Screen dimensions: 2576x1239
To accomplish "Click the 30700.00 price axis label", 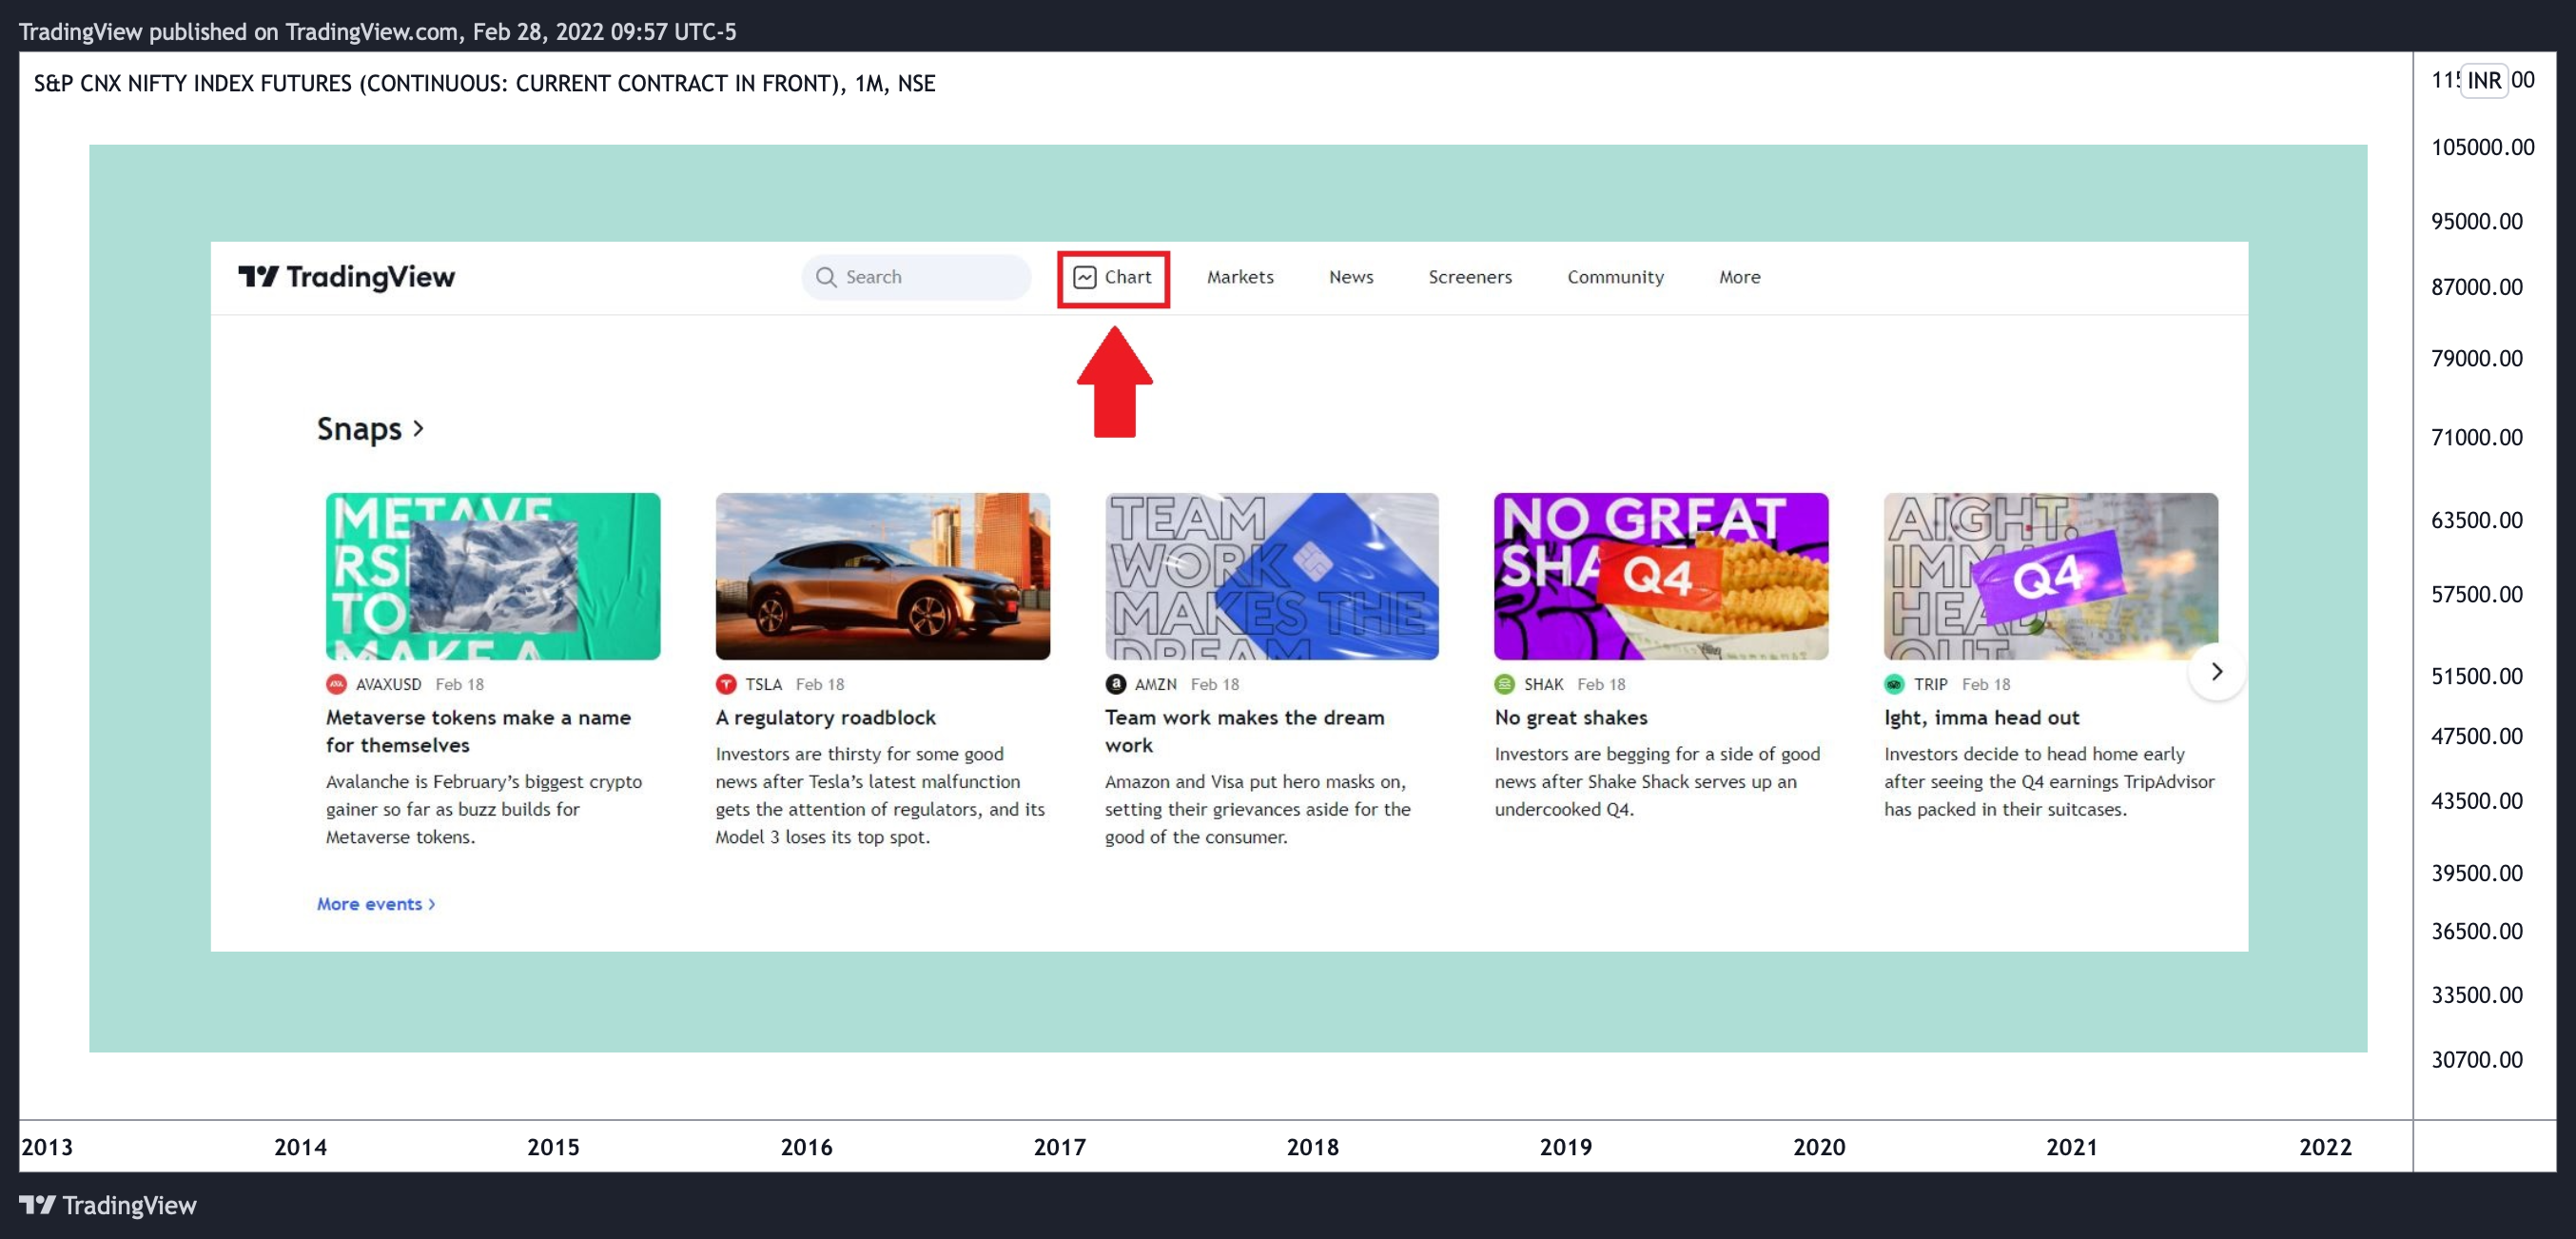I will pyautogui.click(x=2477, y=1059).
